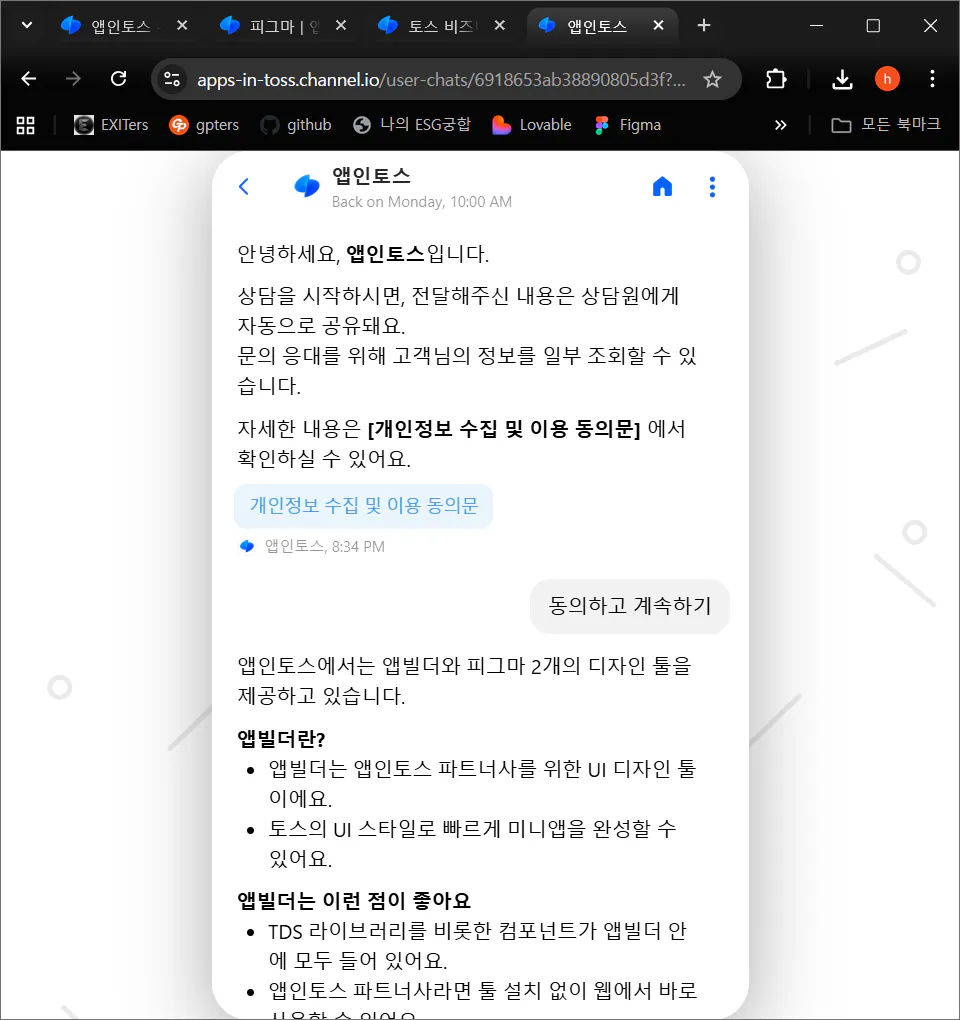The width and height of the screenshot is (960, 1020).
Task: Click the 앱빌더란? heading
Action: 281,738
